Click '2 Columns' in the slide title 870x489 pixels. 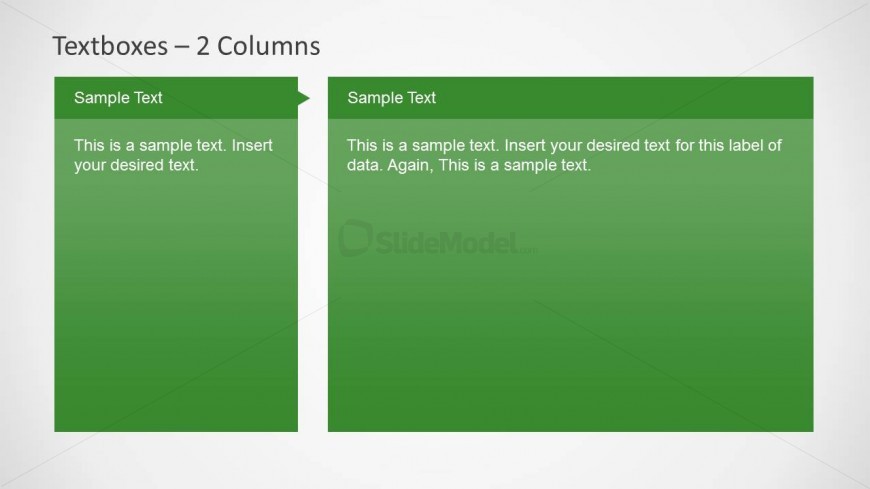click(258, 46)
